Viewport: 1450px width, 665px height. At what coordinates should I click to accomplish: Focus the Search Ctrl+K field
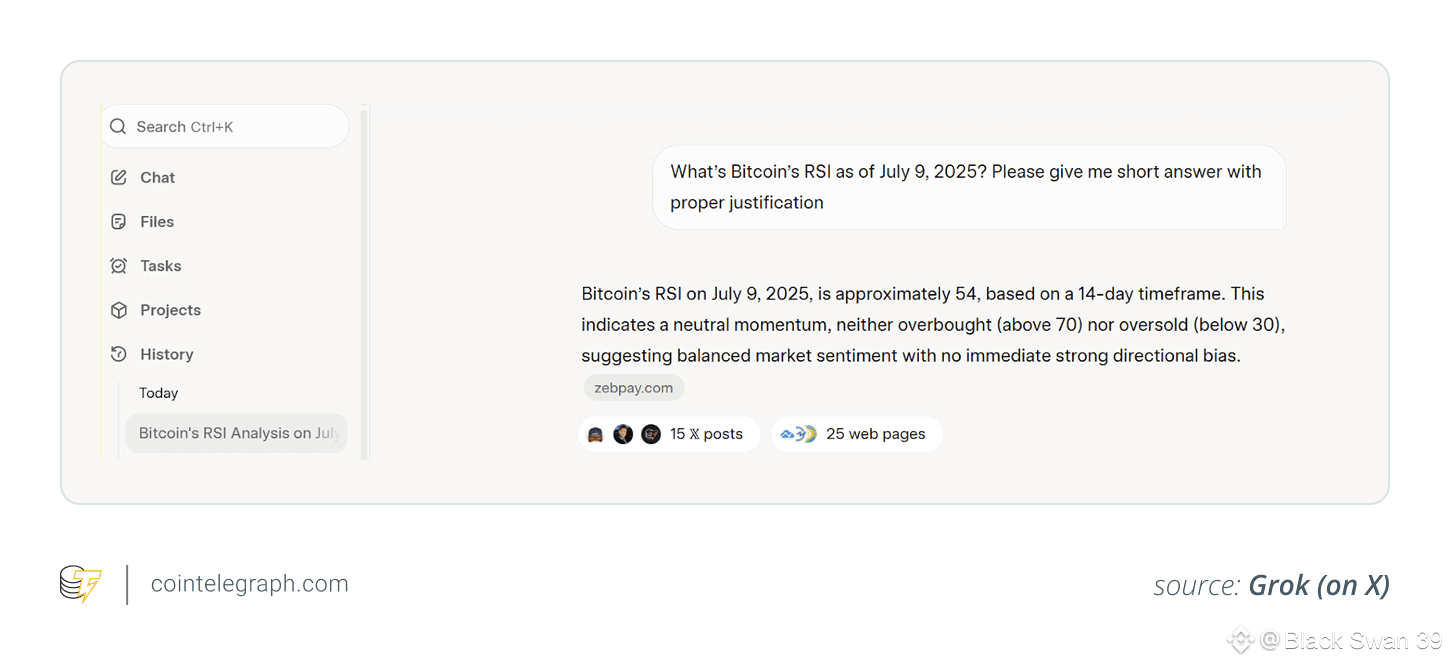(x=225, y=127)
